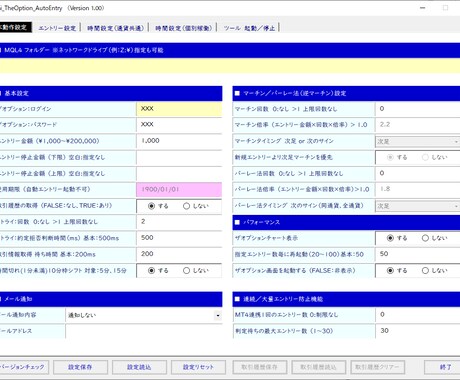The height and width of the screenshot is (380, 460).
Task: Click the ザオプション password field
Action: pyautogui.click(x=179, y=125)
